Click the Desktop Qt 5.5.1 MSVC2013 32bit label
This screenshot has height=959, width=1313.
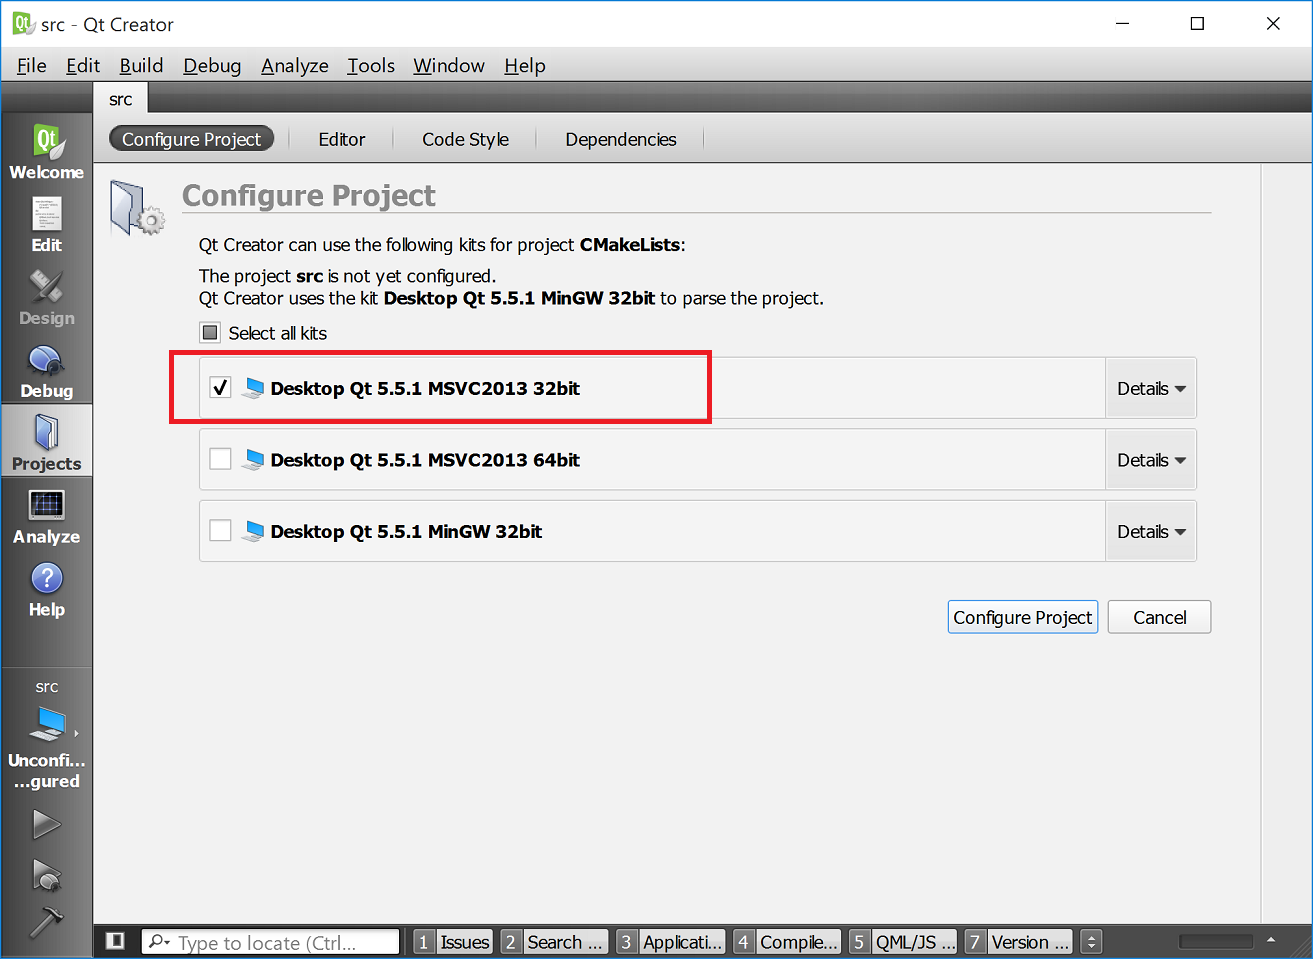tap(425, 388)
